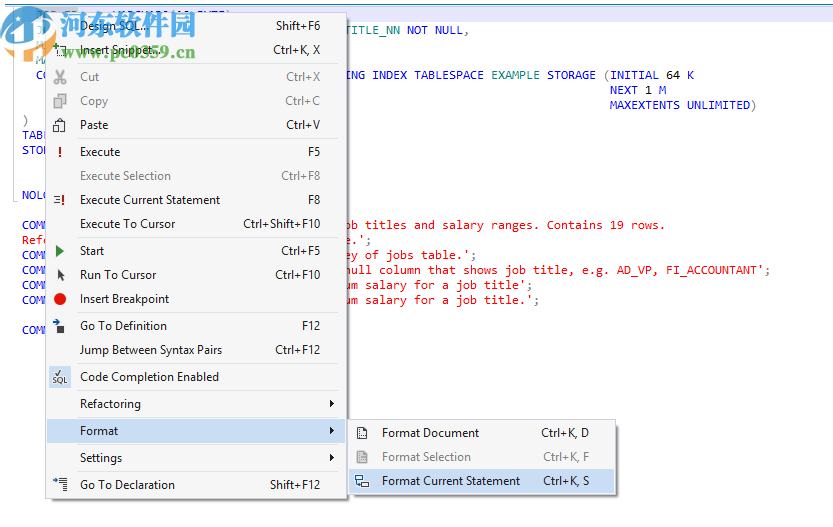Choose Cut from the context menu
The image size is (833, 527).
[196, 77]
